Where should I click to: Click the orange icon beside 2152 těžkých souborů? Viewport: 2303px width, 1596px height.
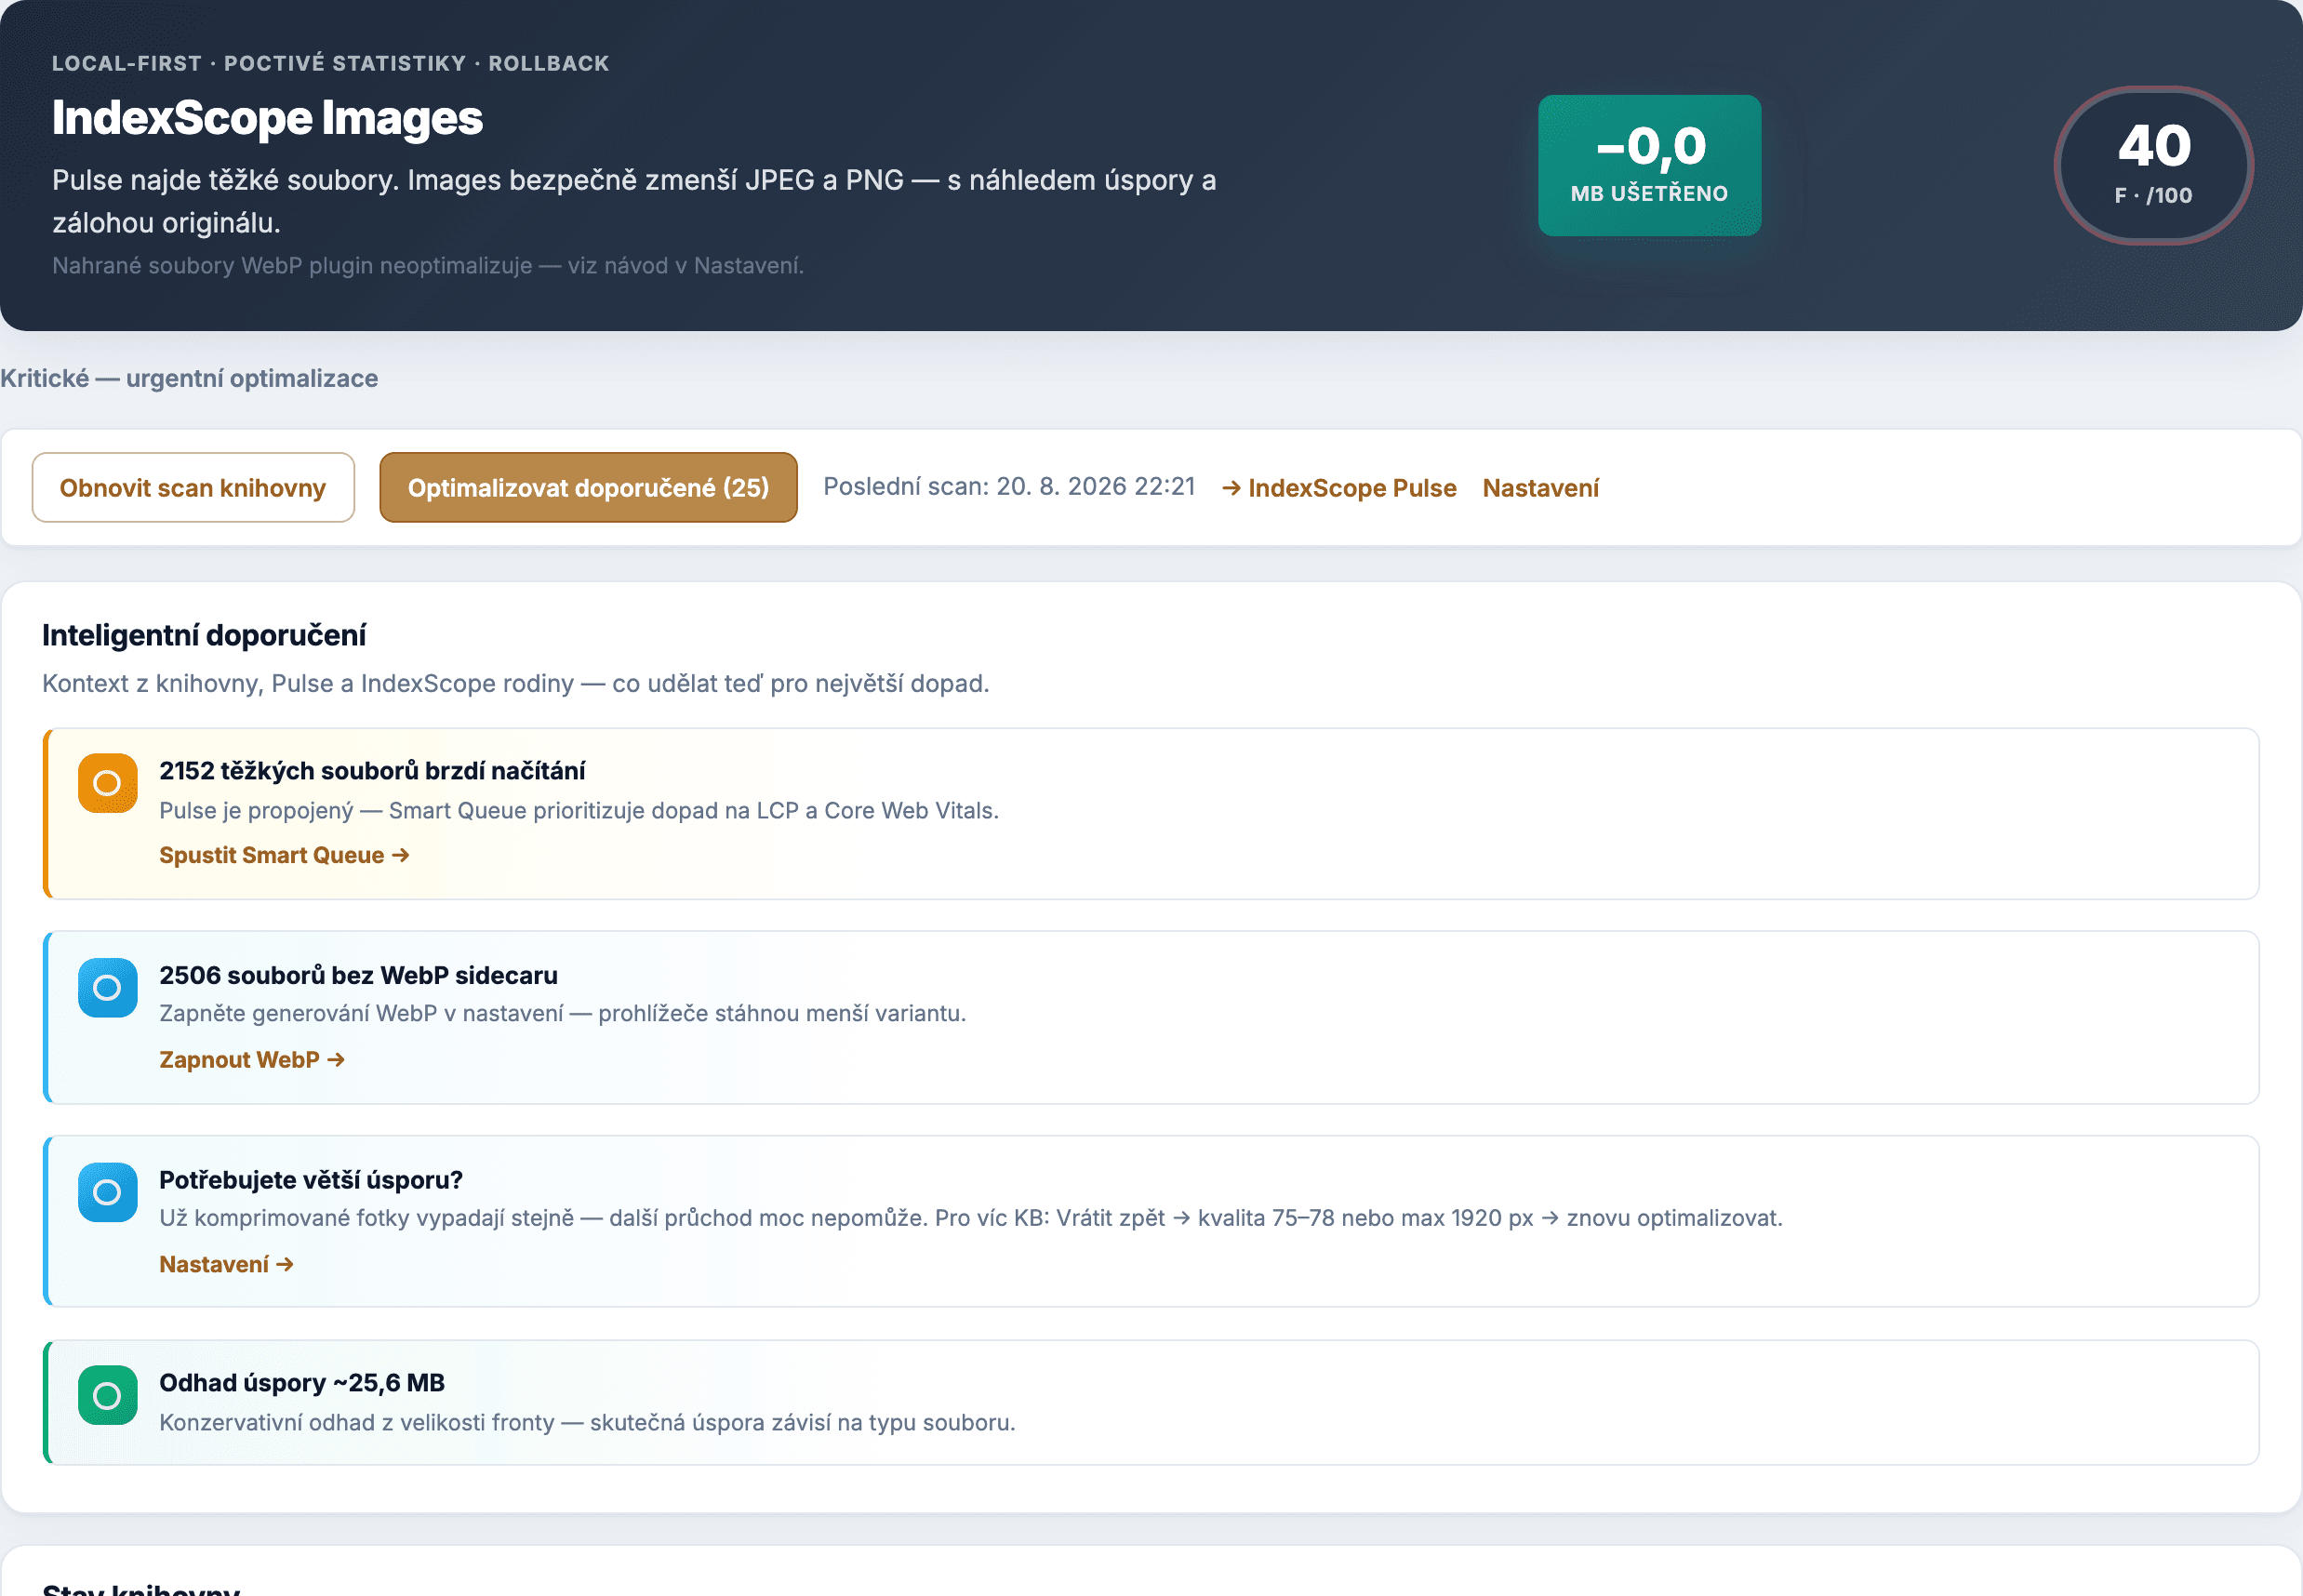click(107, 783)
